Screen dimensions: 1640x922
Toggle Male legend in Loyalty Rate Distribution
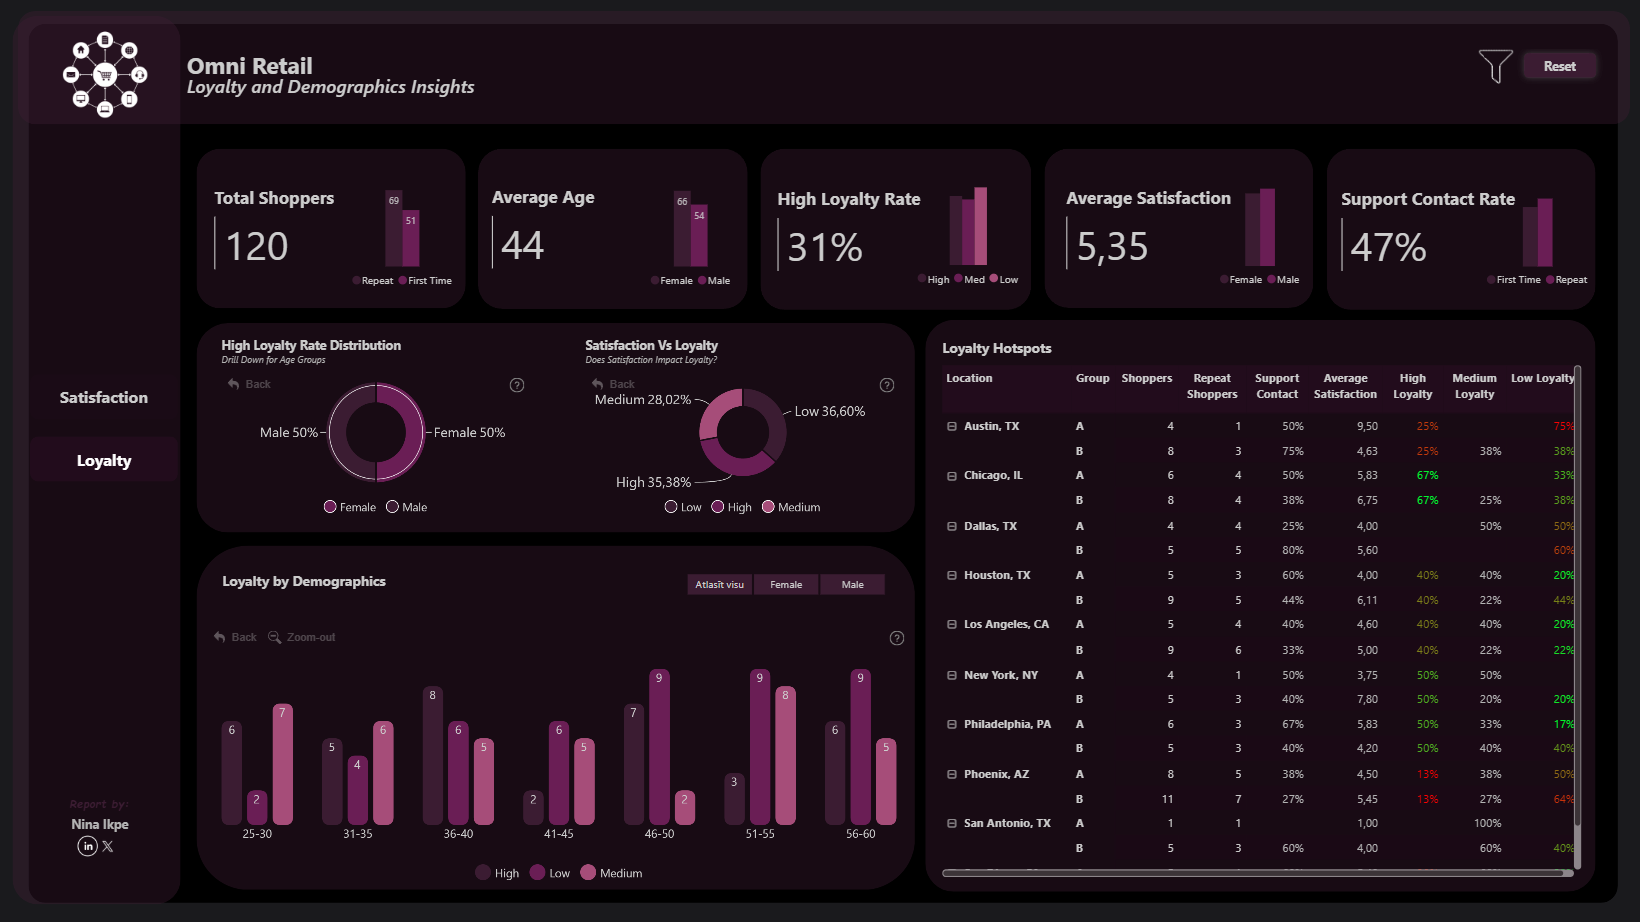click(x=407, y=507)
